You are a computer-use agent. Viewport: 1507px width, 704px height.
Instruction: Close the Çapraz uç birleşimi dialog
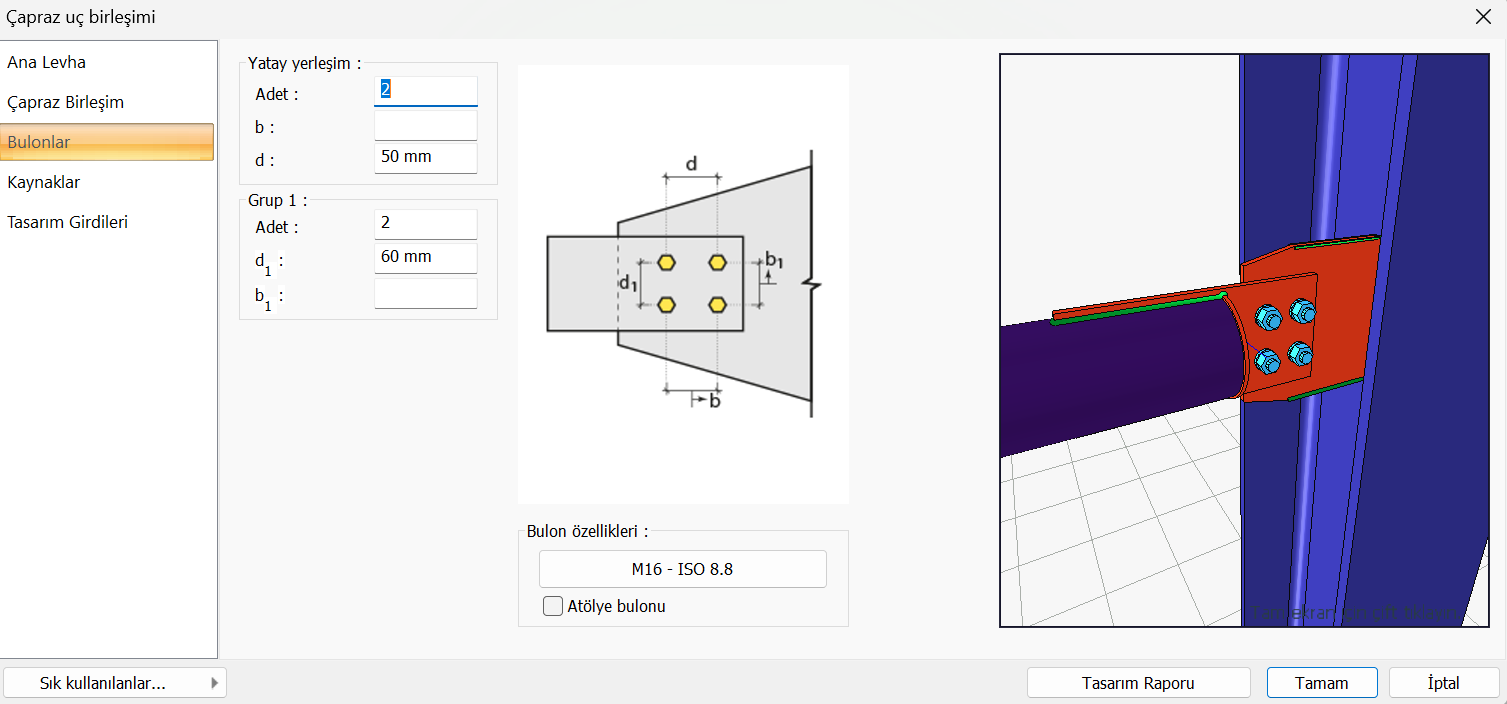tap(1483, 17)
